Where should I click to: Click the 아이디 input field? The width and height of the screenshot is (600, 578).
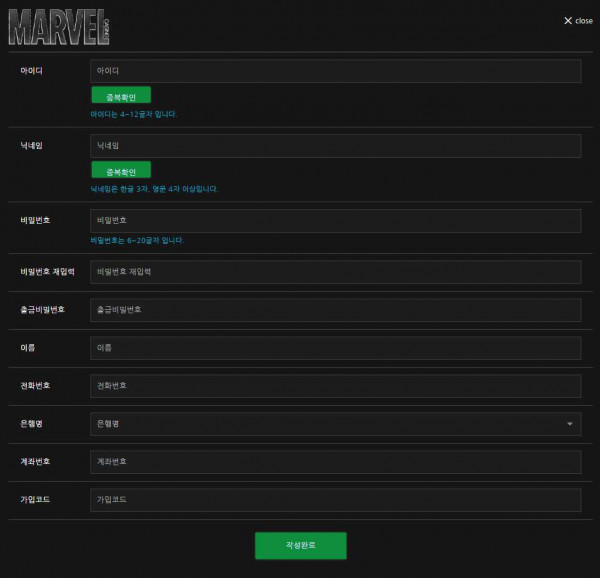point(336,71)
